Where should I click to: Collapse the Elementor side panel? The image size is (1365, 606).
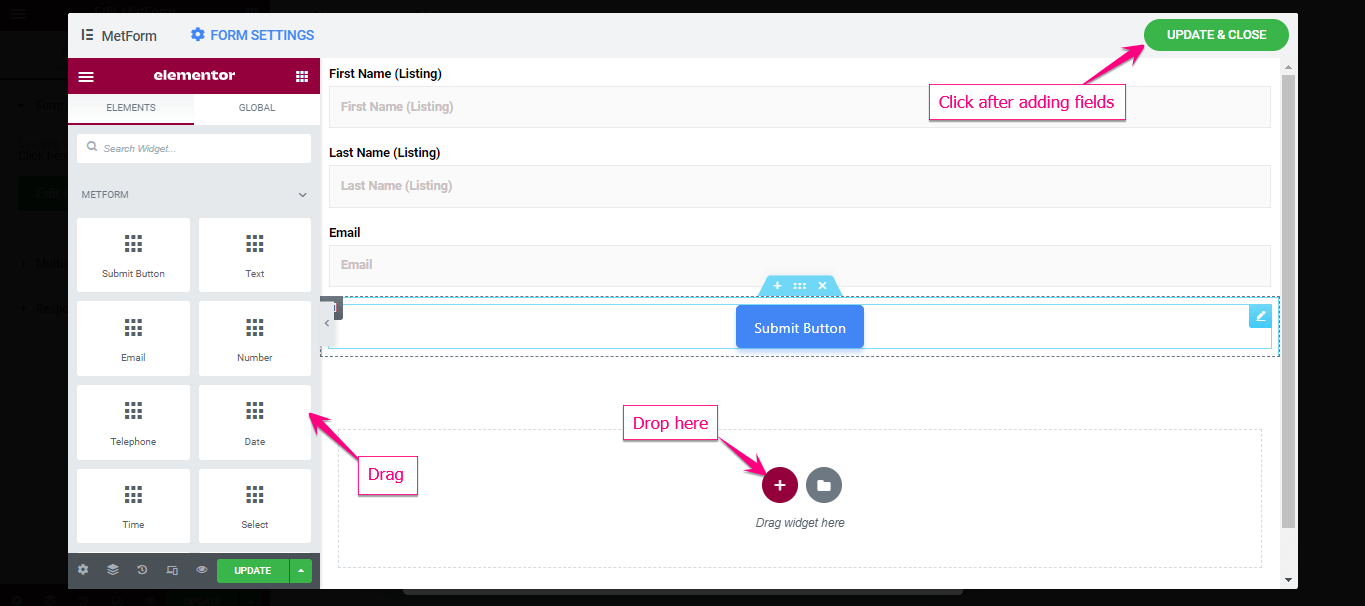point(326,323)
